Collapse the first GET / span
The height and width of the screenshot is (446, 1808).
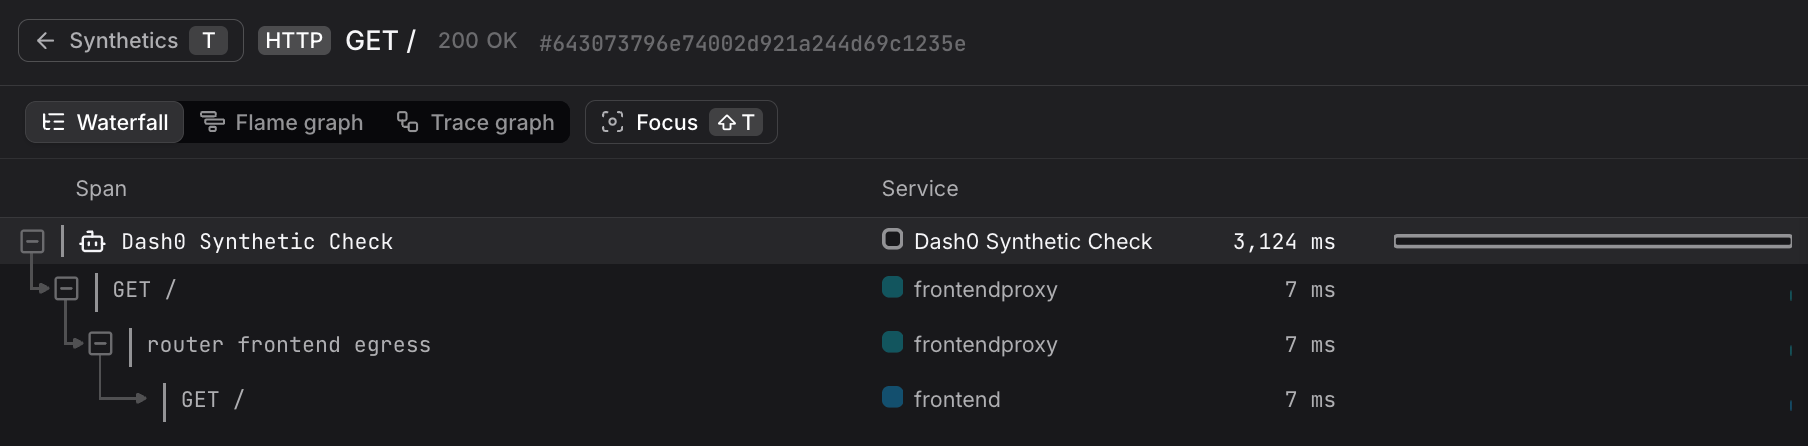click(66, 289)
